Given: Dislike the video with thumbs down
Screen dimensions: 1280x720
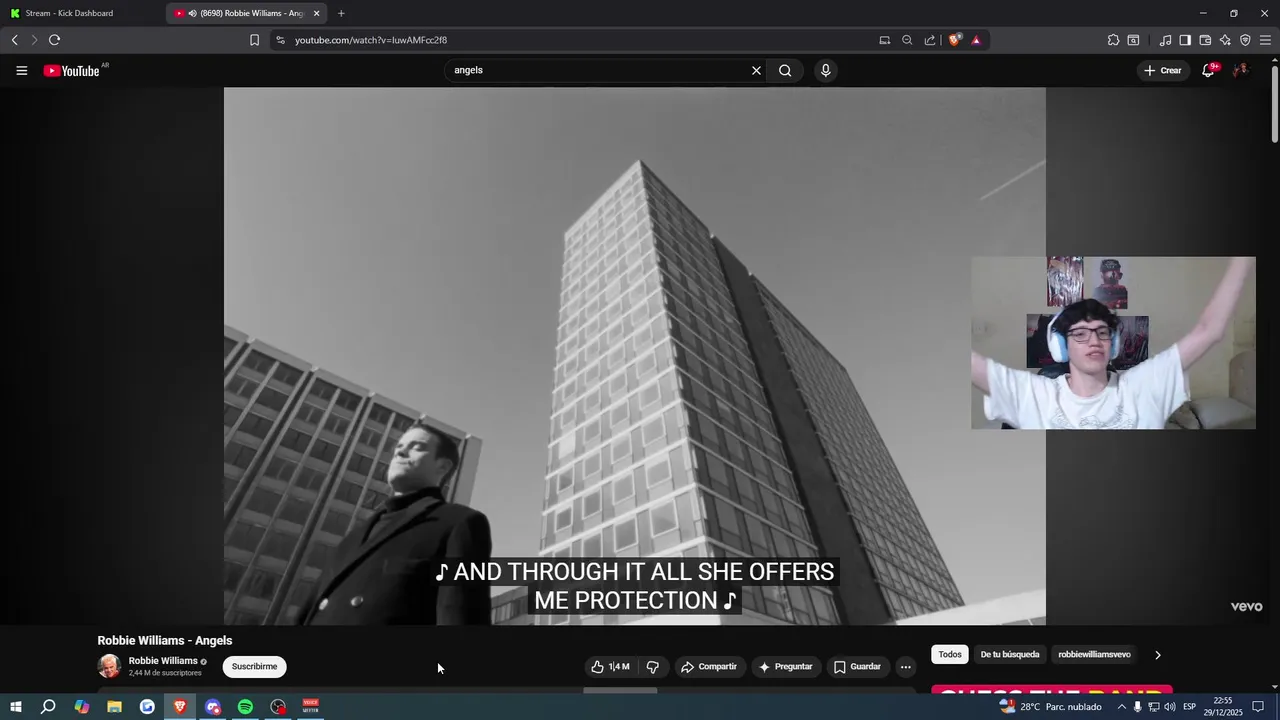Looking at the screenshot, I should coord(652,667).
